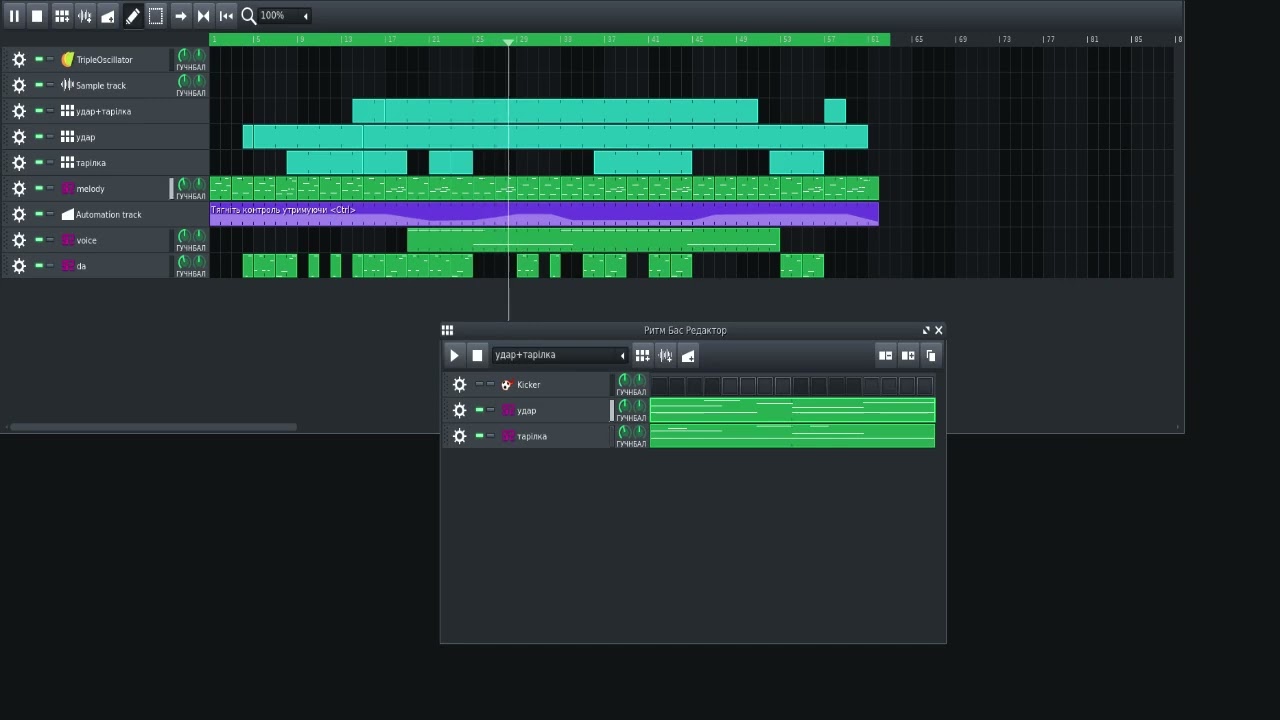Add sample track in Beat editor toolbar

[x=665, y=355]
